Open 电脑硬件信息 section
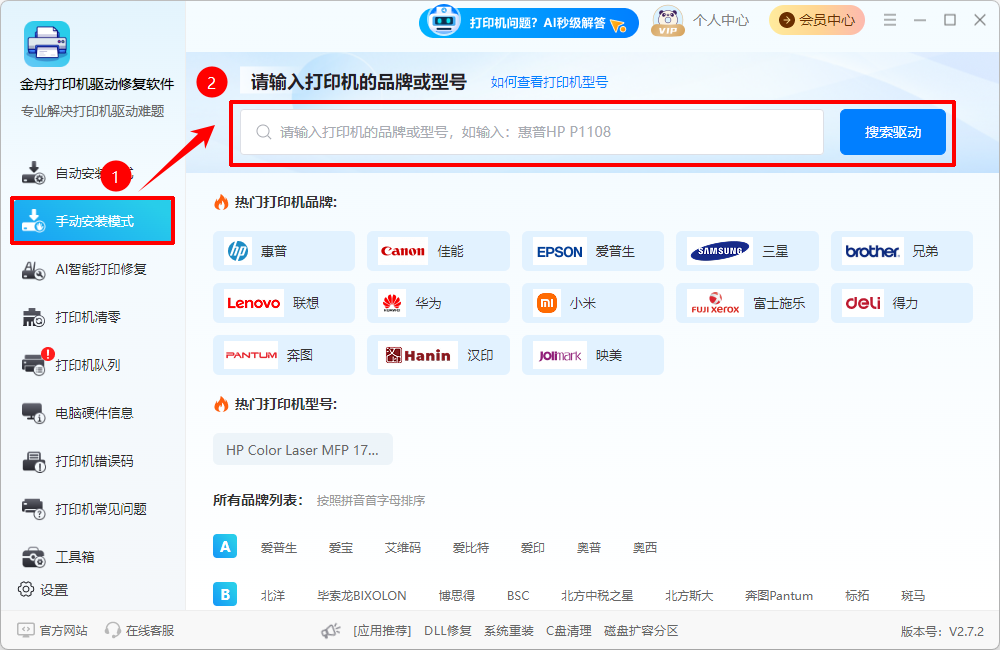Screen dimensions: 1000x650 pyautogui.click(x=92, y=413)
